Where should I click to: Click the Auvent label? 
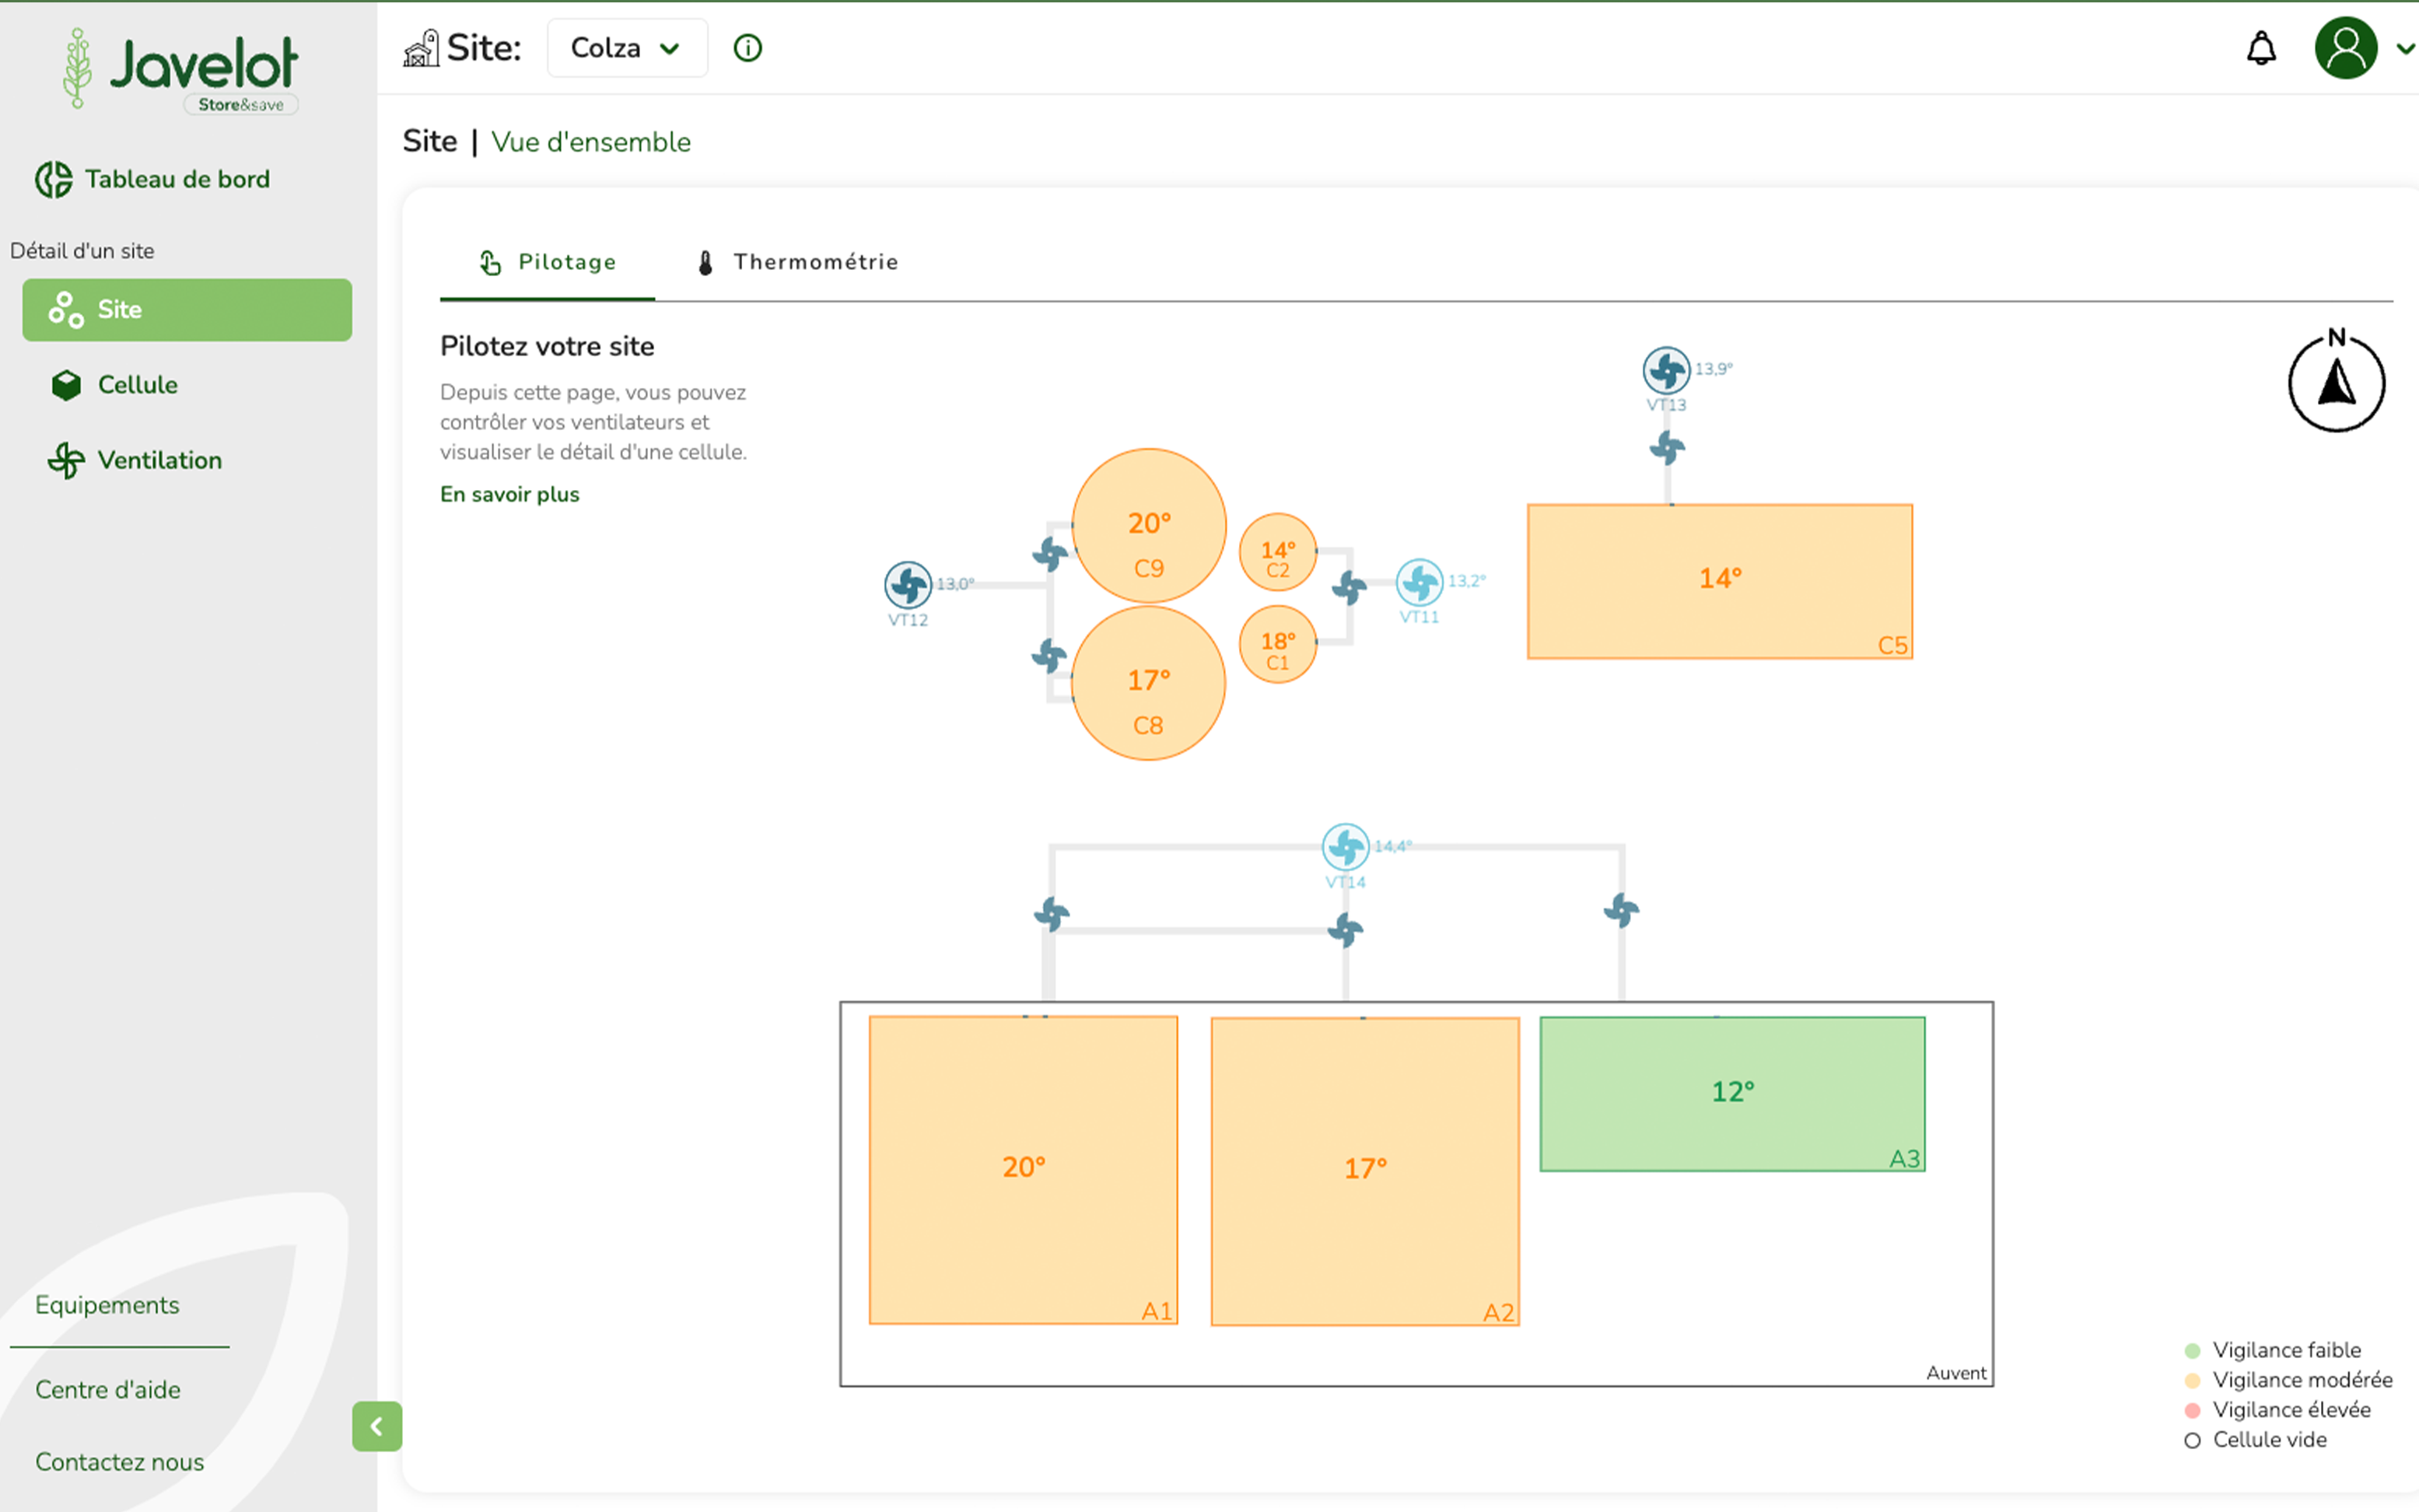1956,1373
